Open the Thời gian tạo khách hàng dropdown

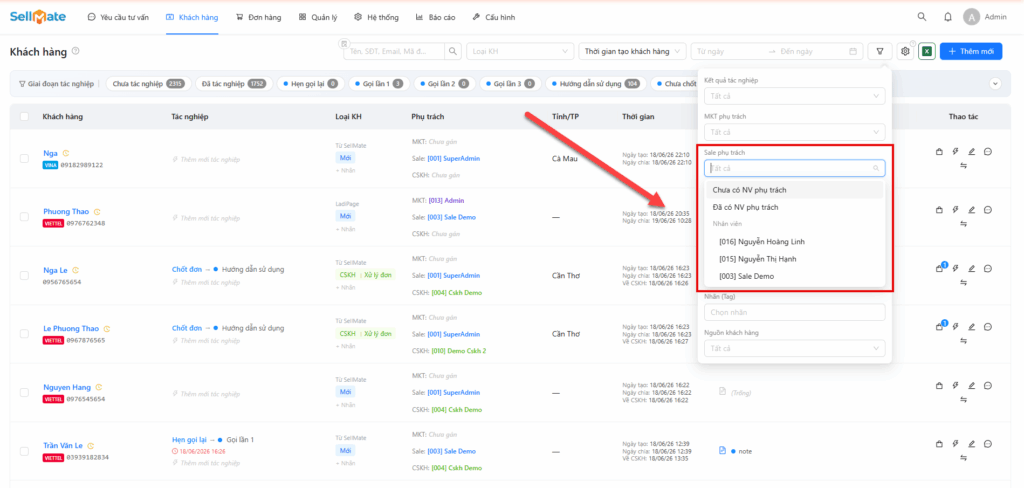coord(632,51)
